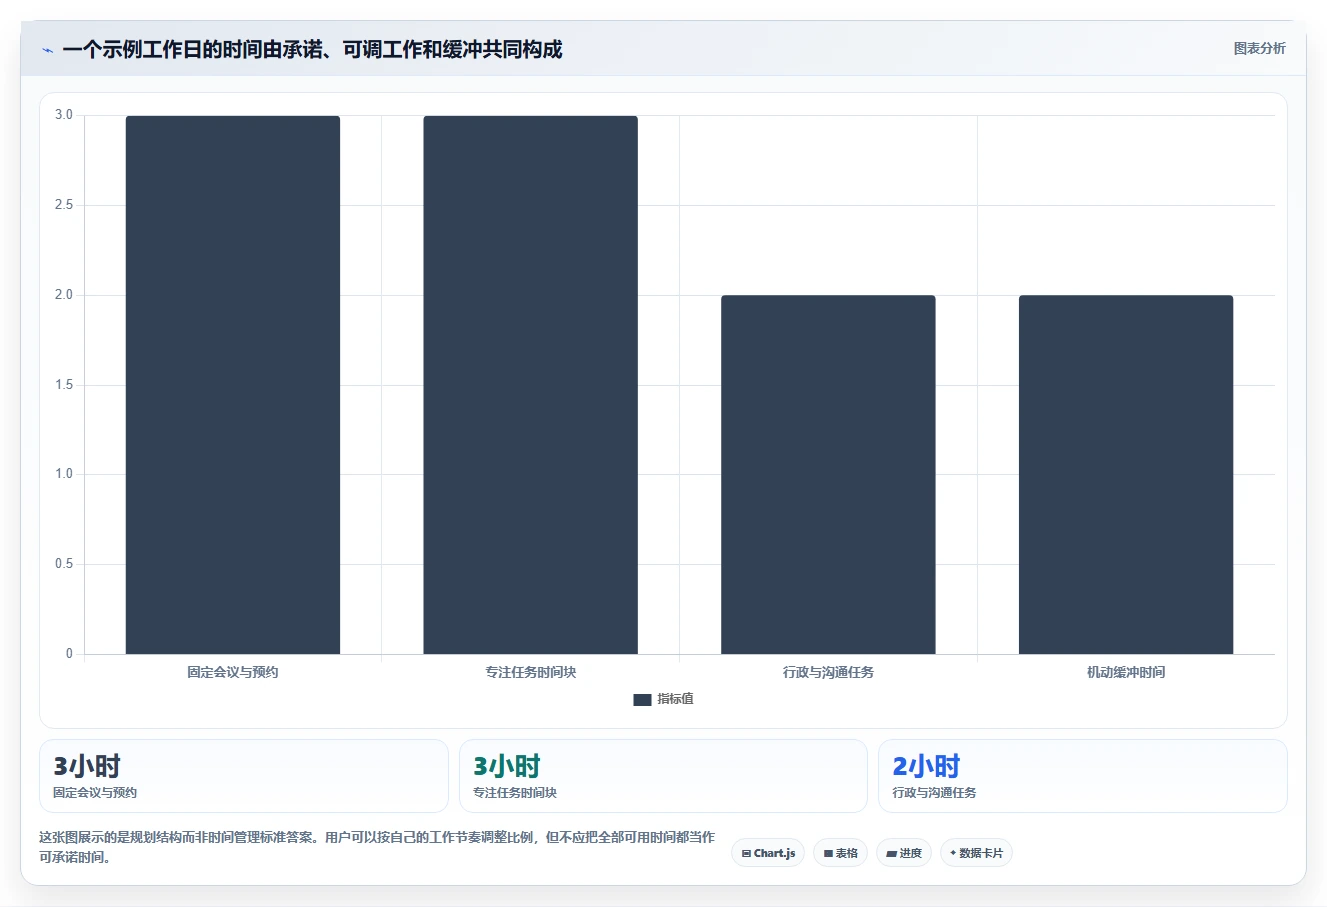Select the 行政与沟通任务 bar in the chart
This screenshot has height=907, width=1327.
(x=828, y=475)
